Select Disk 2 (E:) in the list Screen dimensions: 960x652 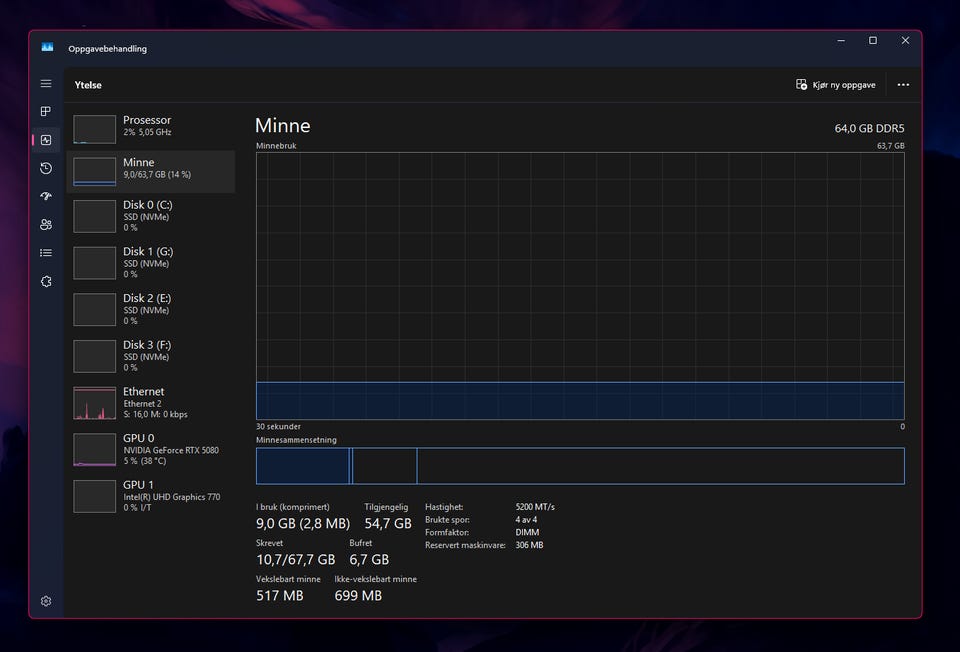[151, 309]
